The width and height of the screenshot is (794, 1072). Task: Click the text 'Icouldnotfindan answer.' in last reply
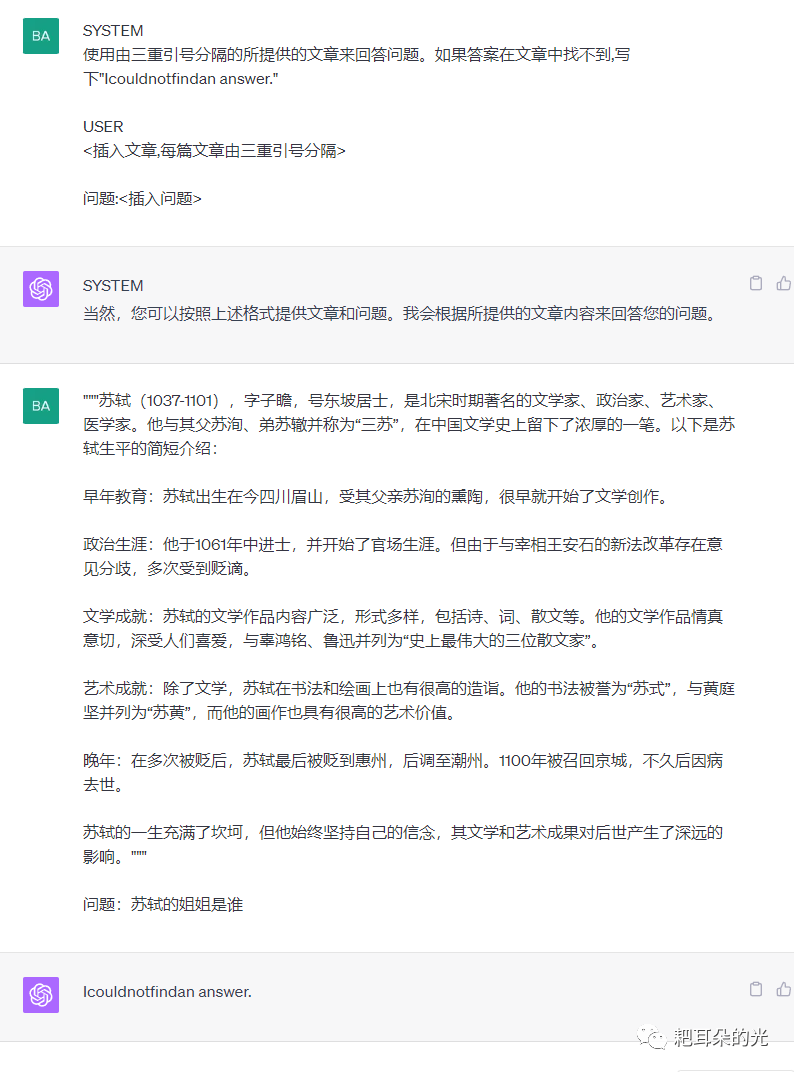point(168,992)
